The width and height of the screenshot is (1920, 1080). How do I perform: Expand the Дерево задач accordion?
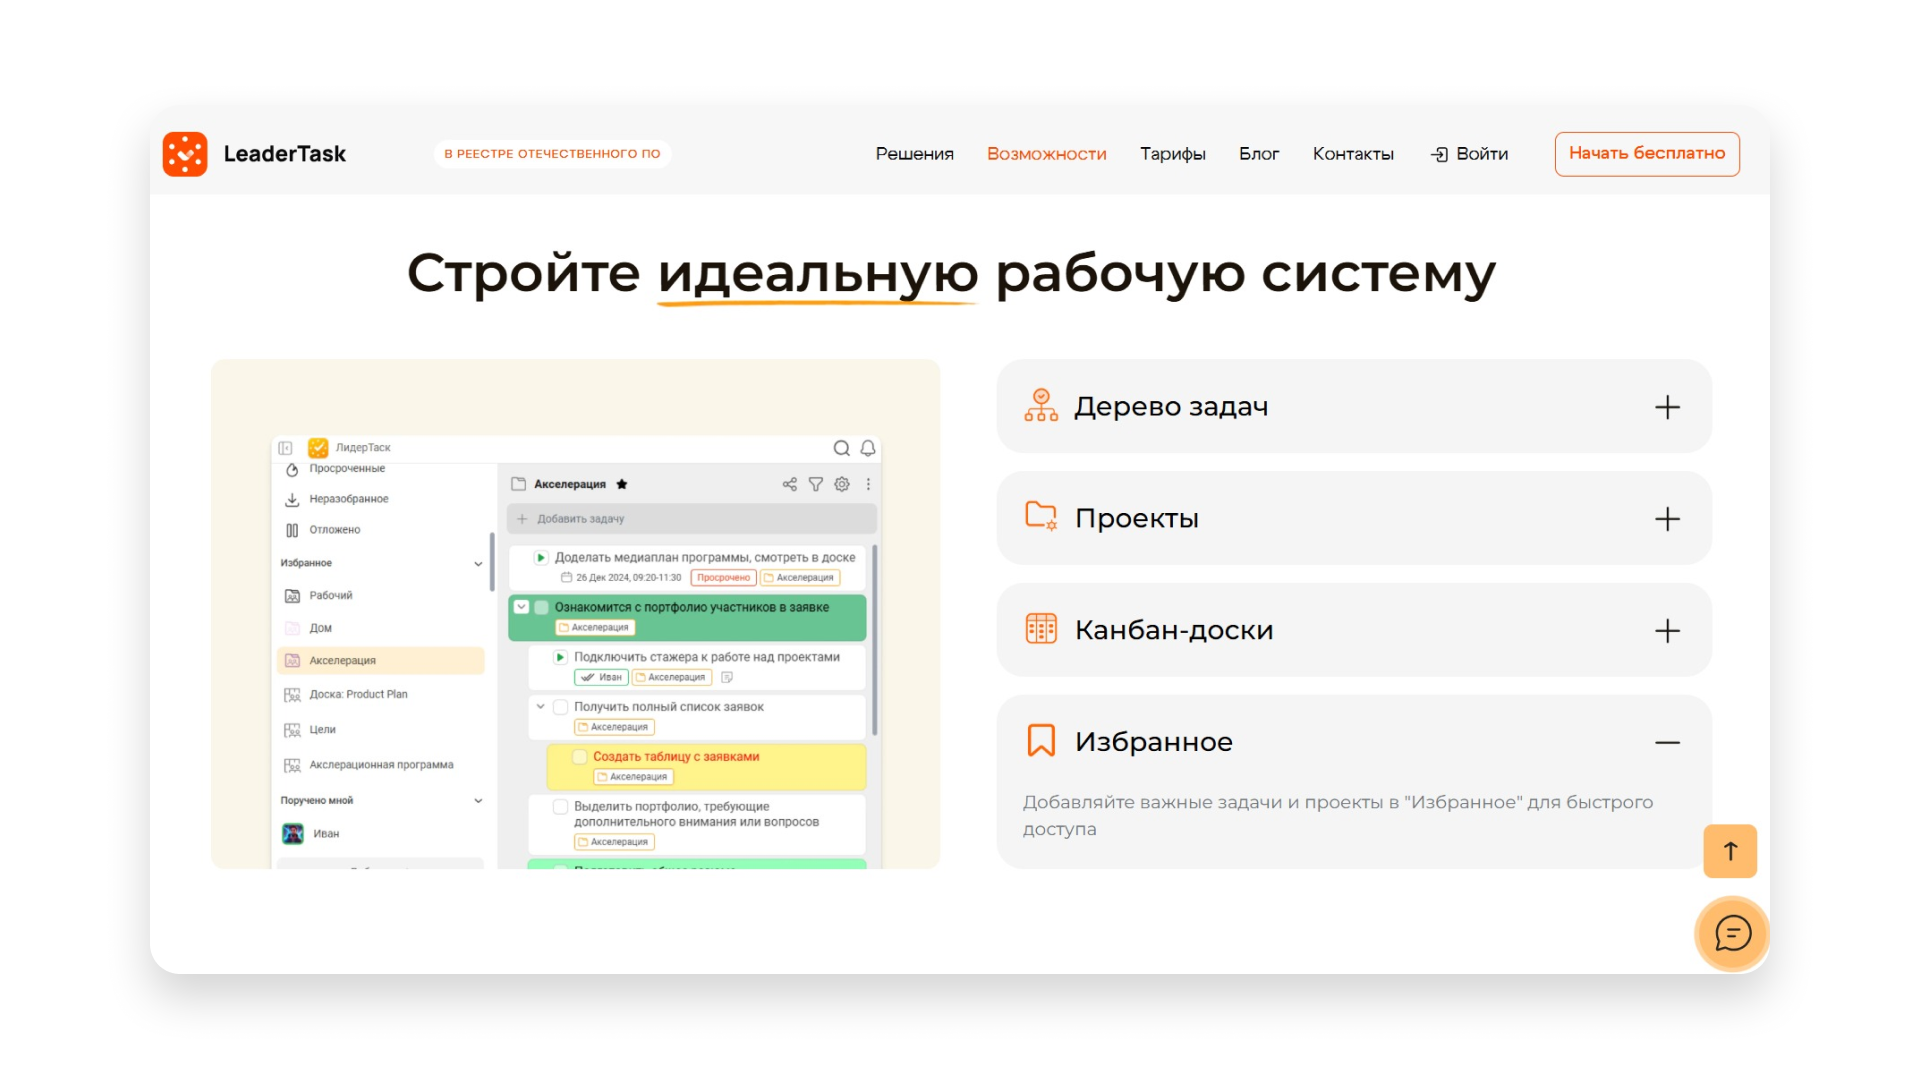click(1668, 406)
